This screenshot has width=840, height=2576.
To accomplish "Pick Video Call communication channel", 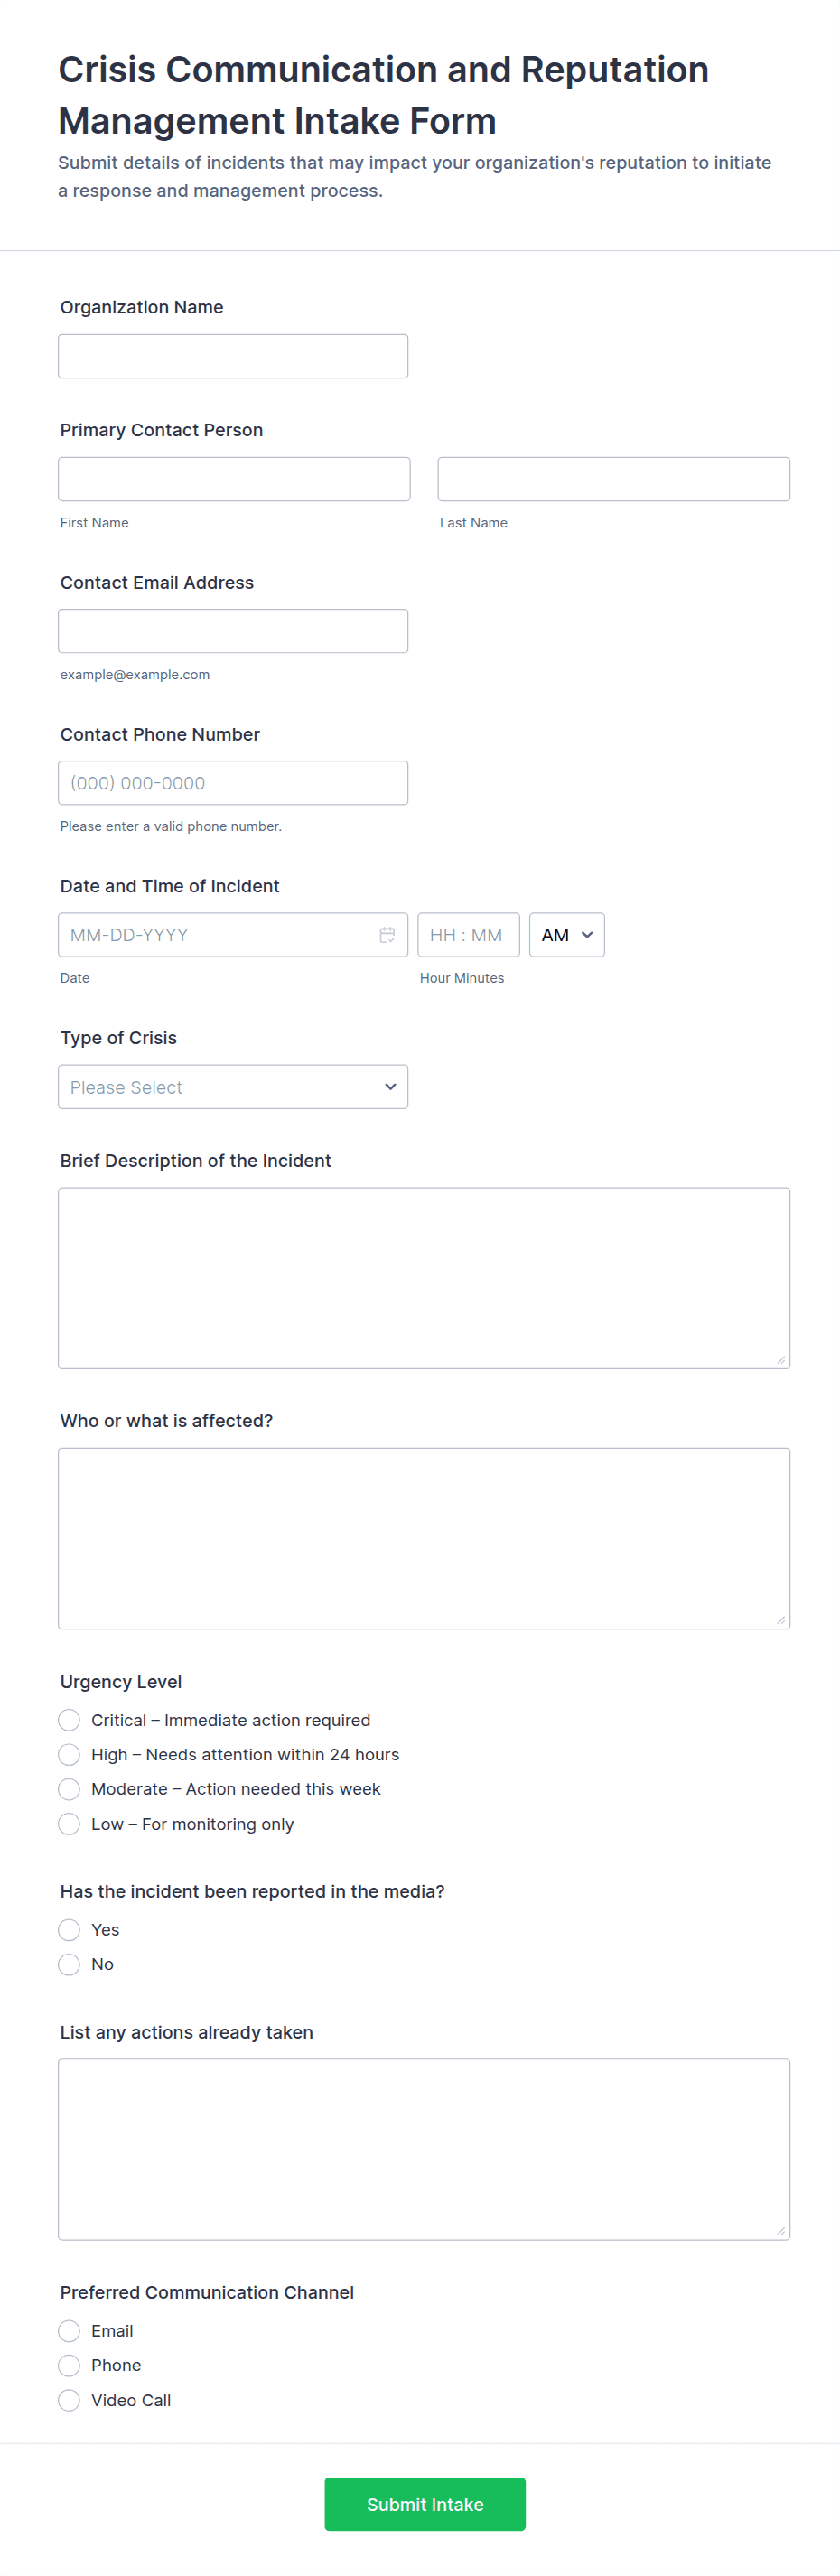I will coord(69,2400).
